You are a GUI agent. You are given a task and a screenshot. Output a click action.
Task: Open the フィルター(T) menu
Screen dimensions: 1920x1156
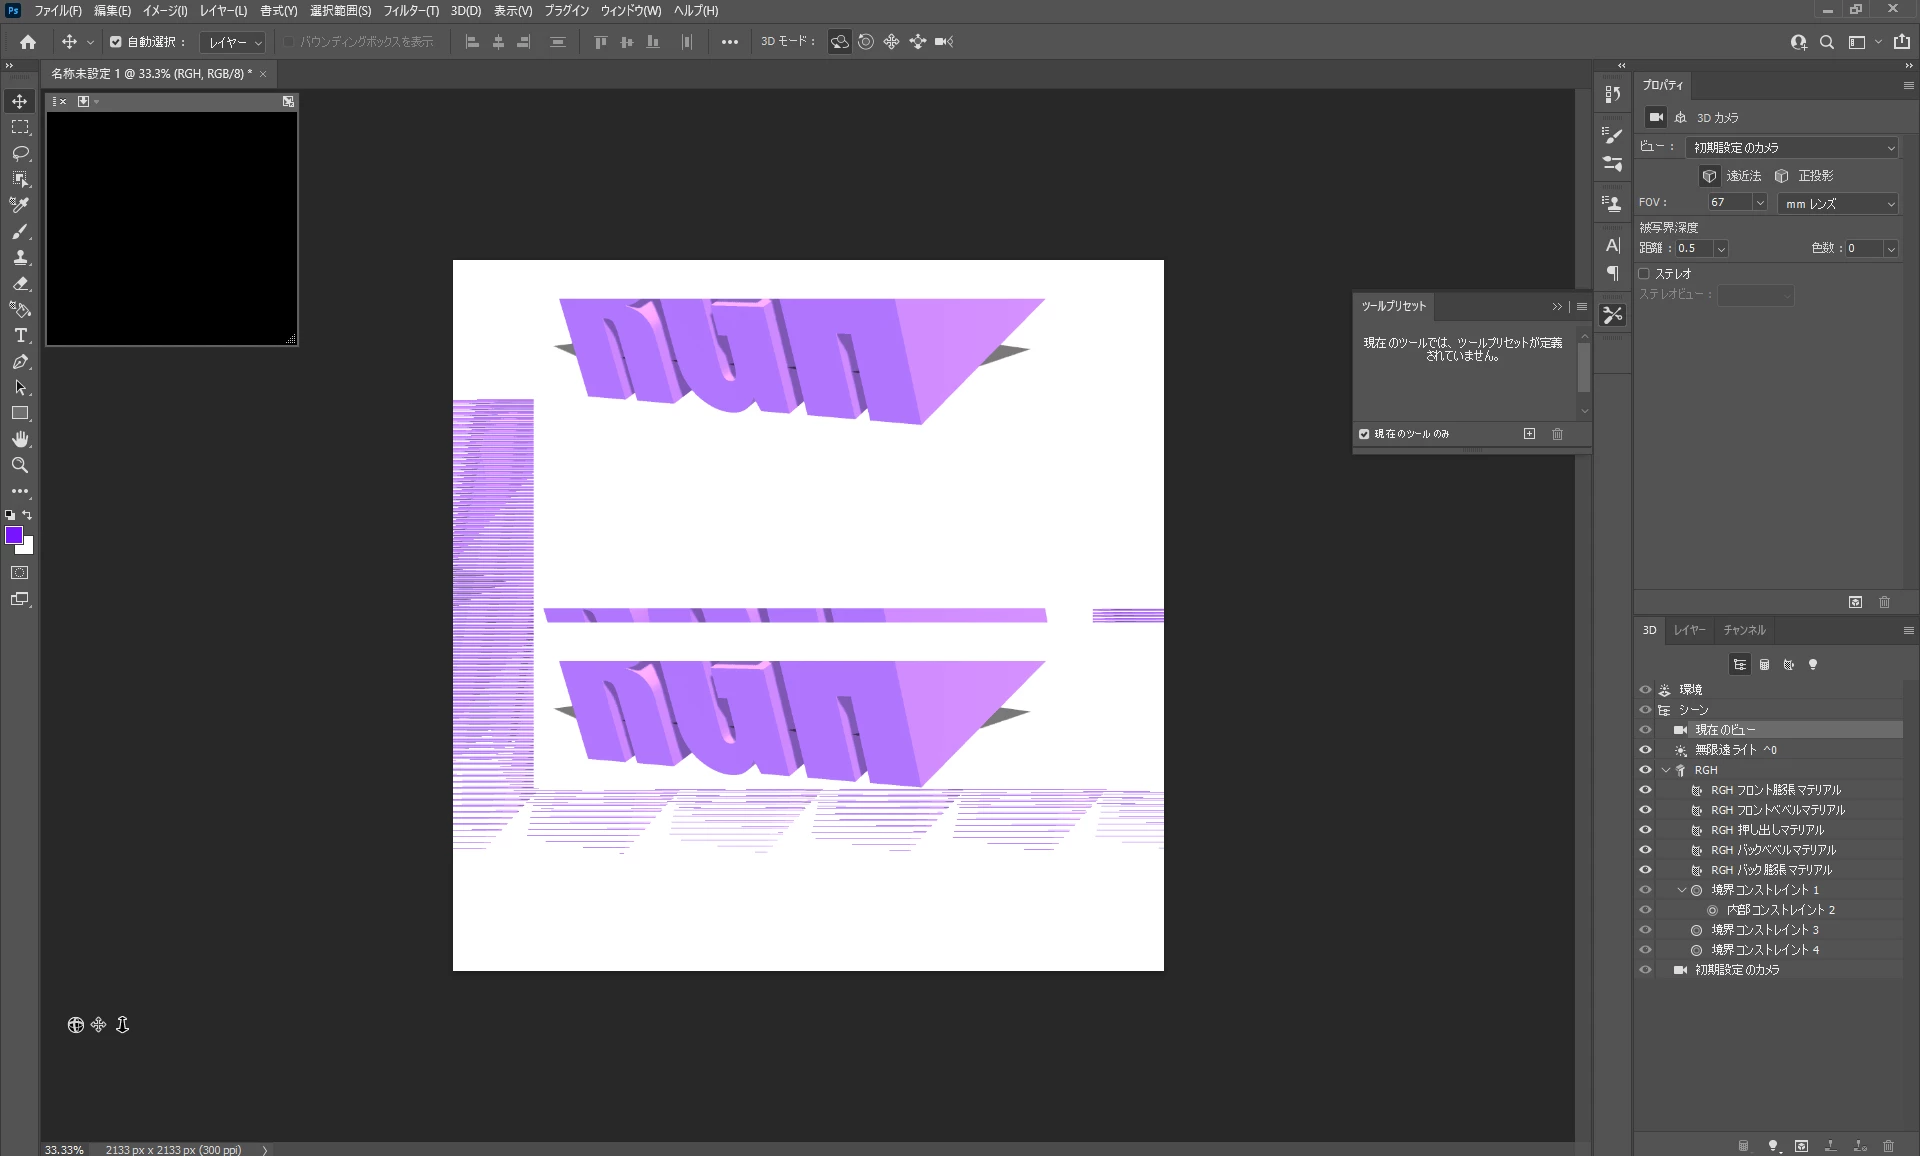[410, 11]
